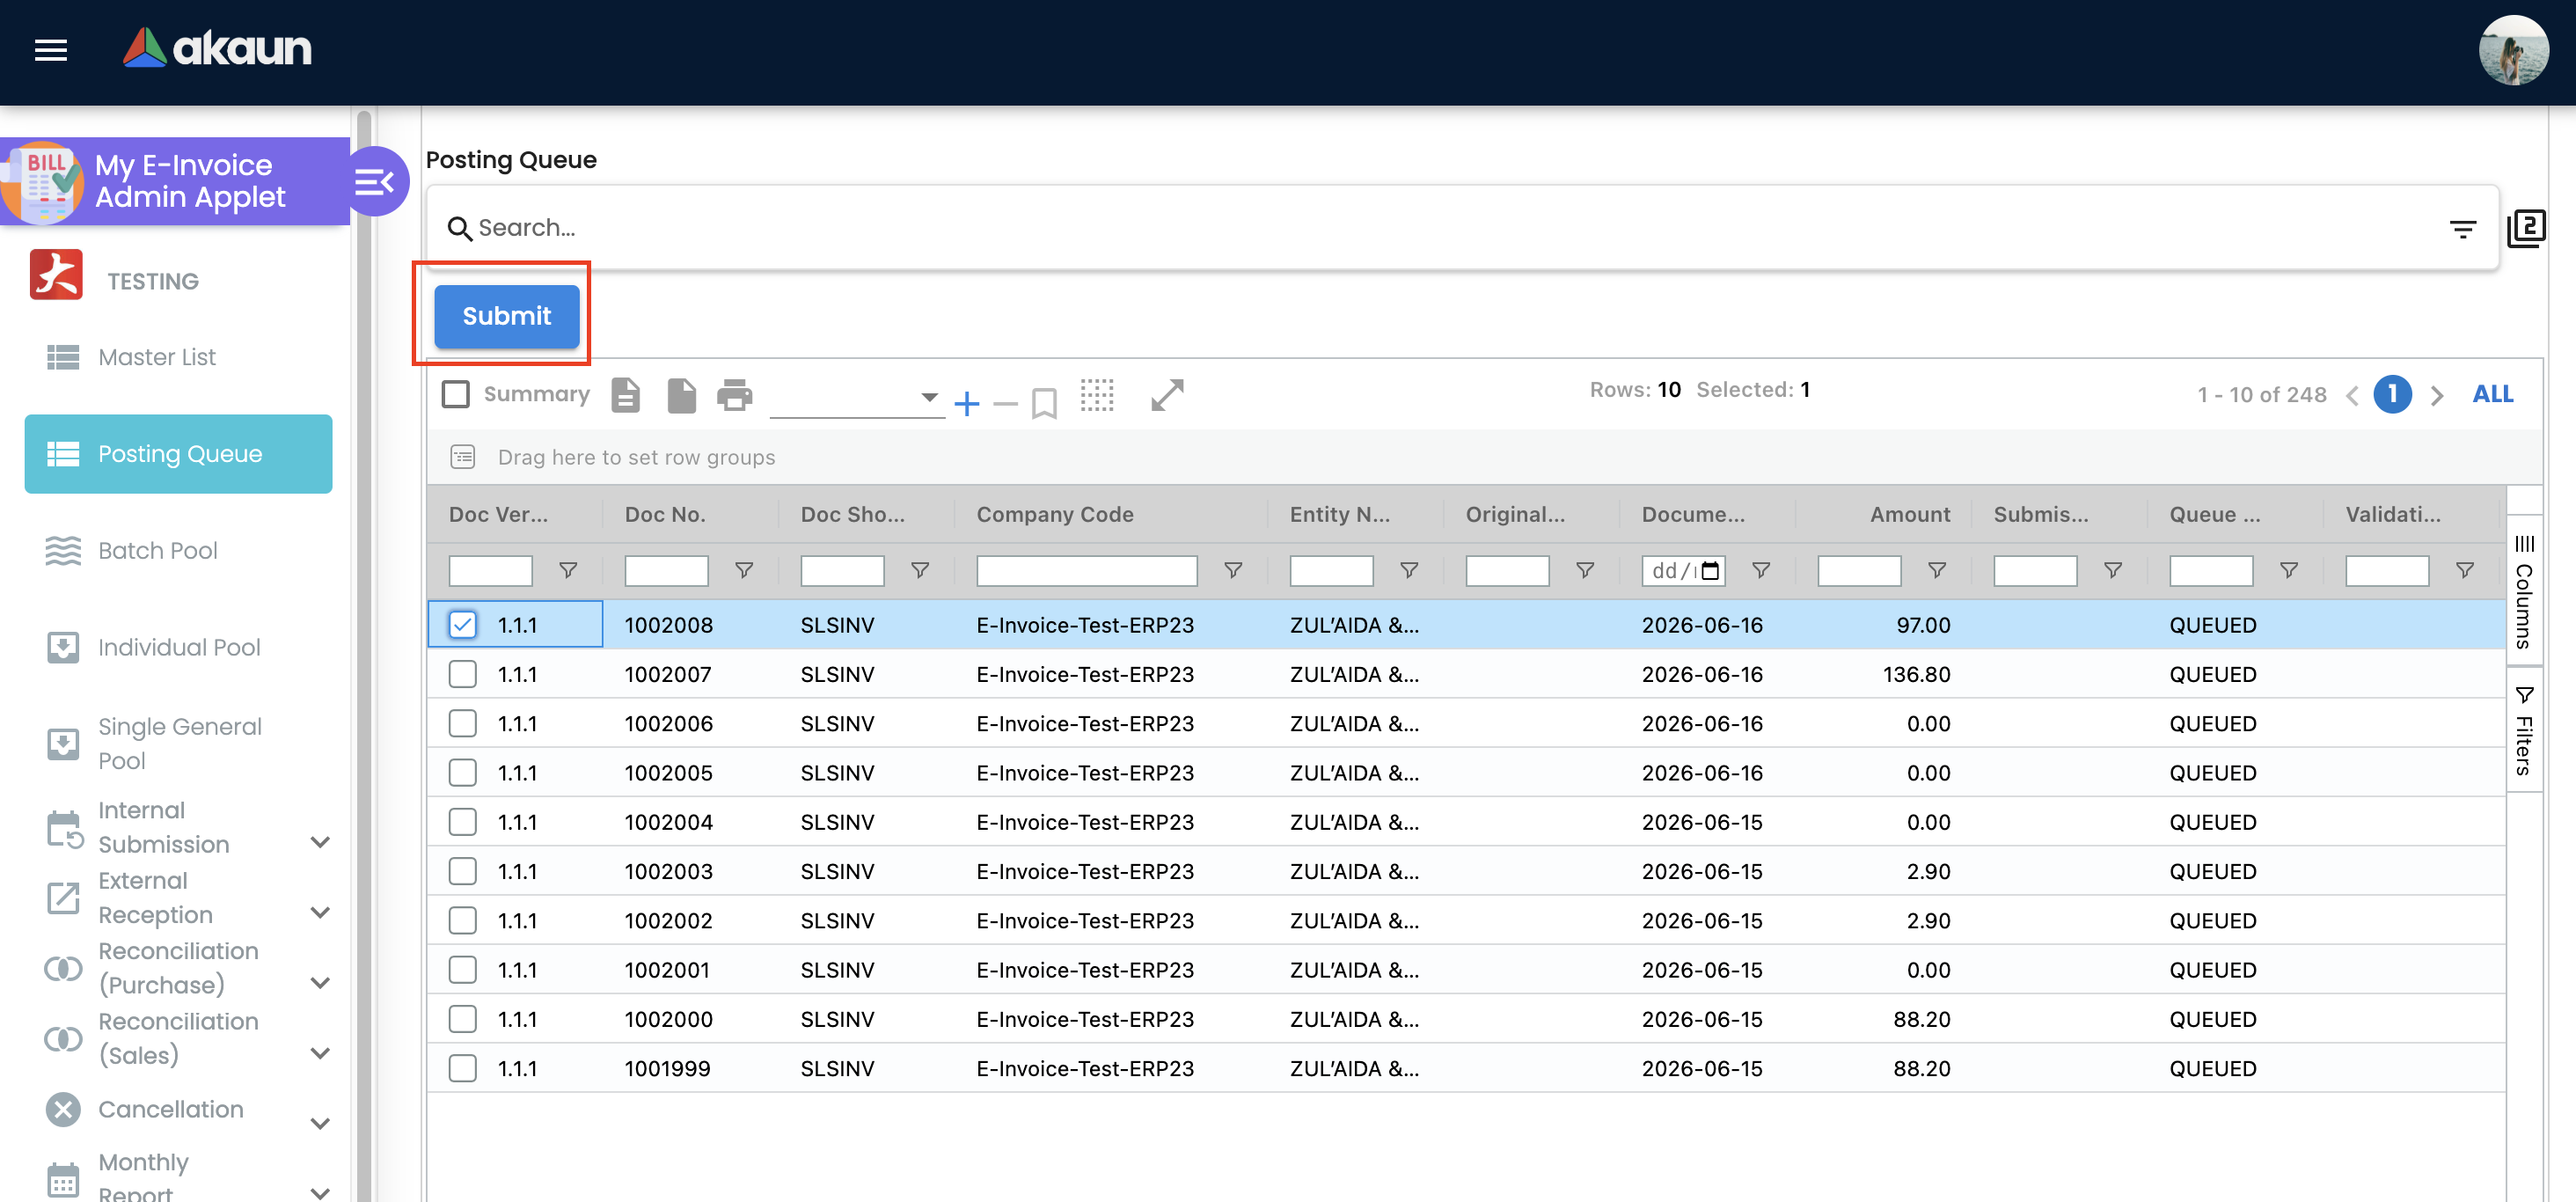
Task: Toggle the Summary checkbox
Action: (x=456, y=394)
